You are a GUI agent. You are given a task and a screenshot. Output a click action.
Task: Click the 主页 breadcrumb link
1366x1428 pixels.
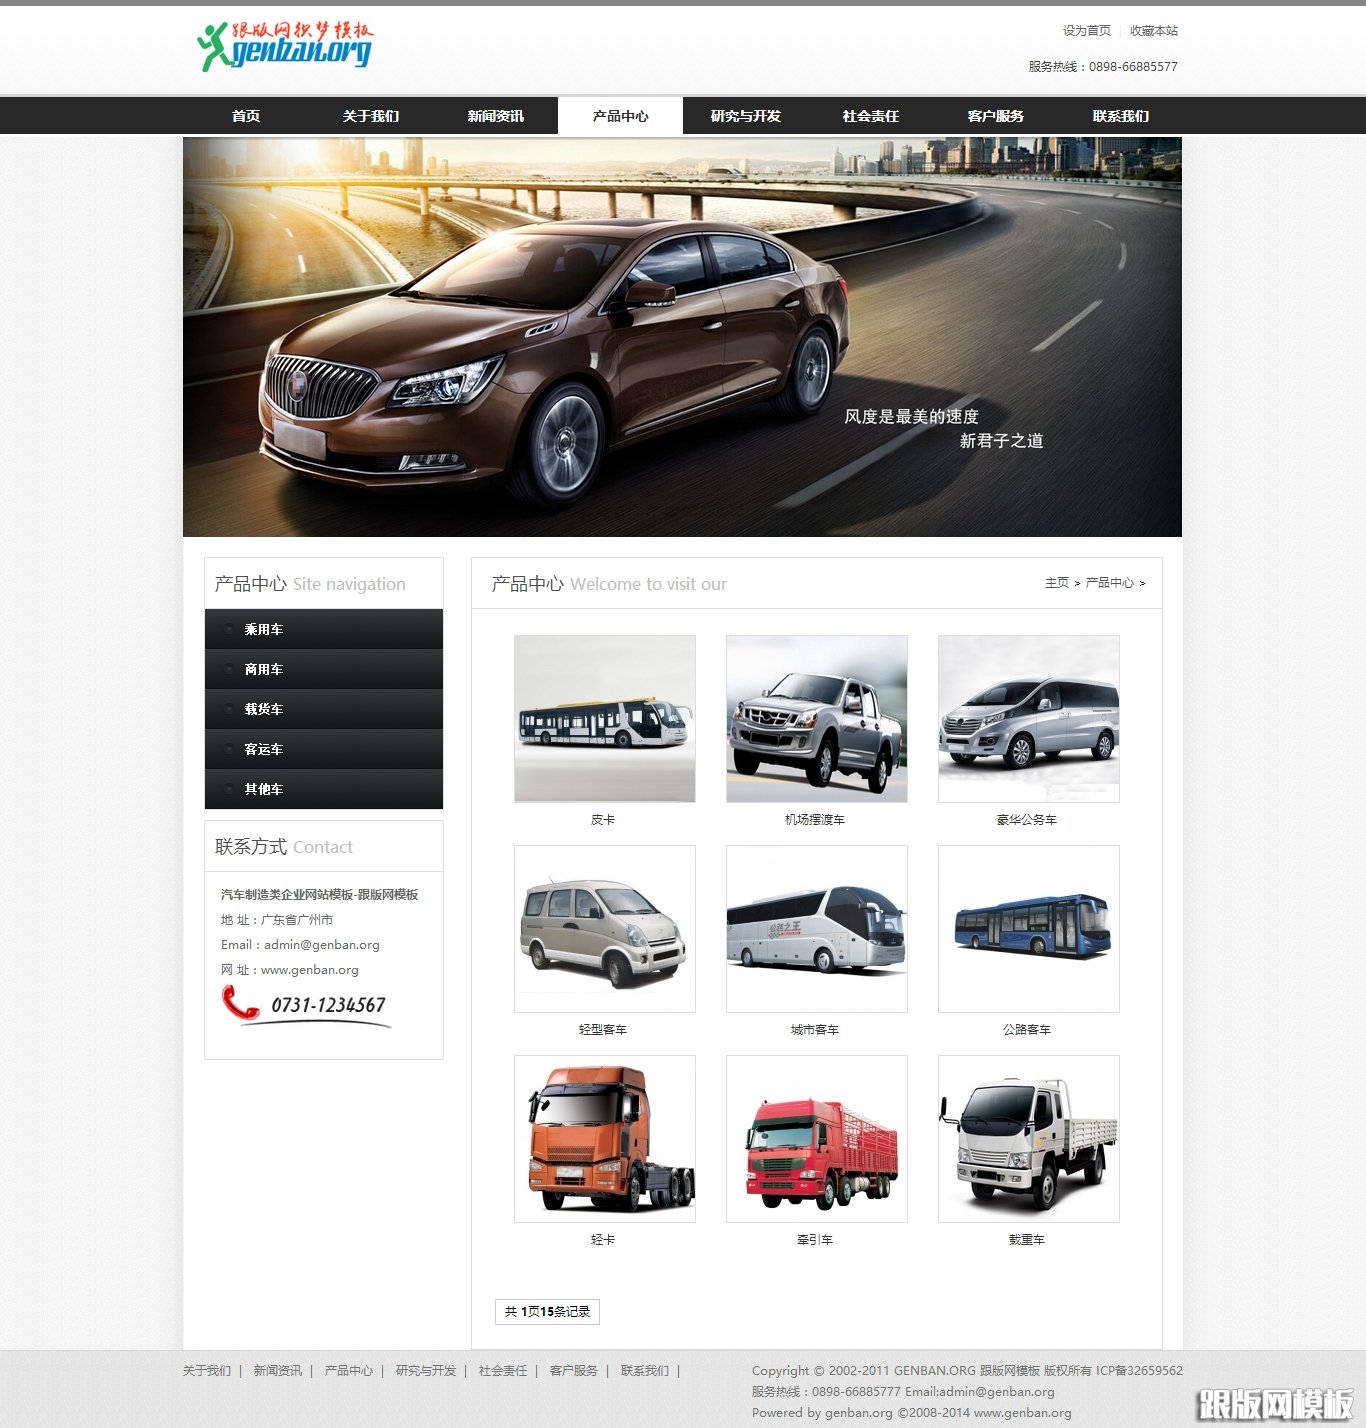[1057, 583]
